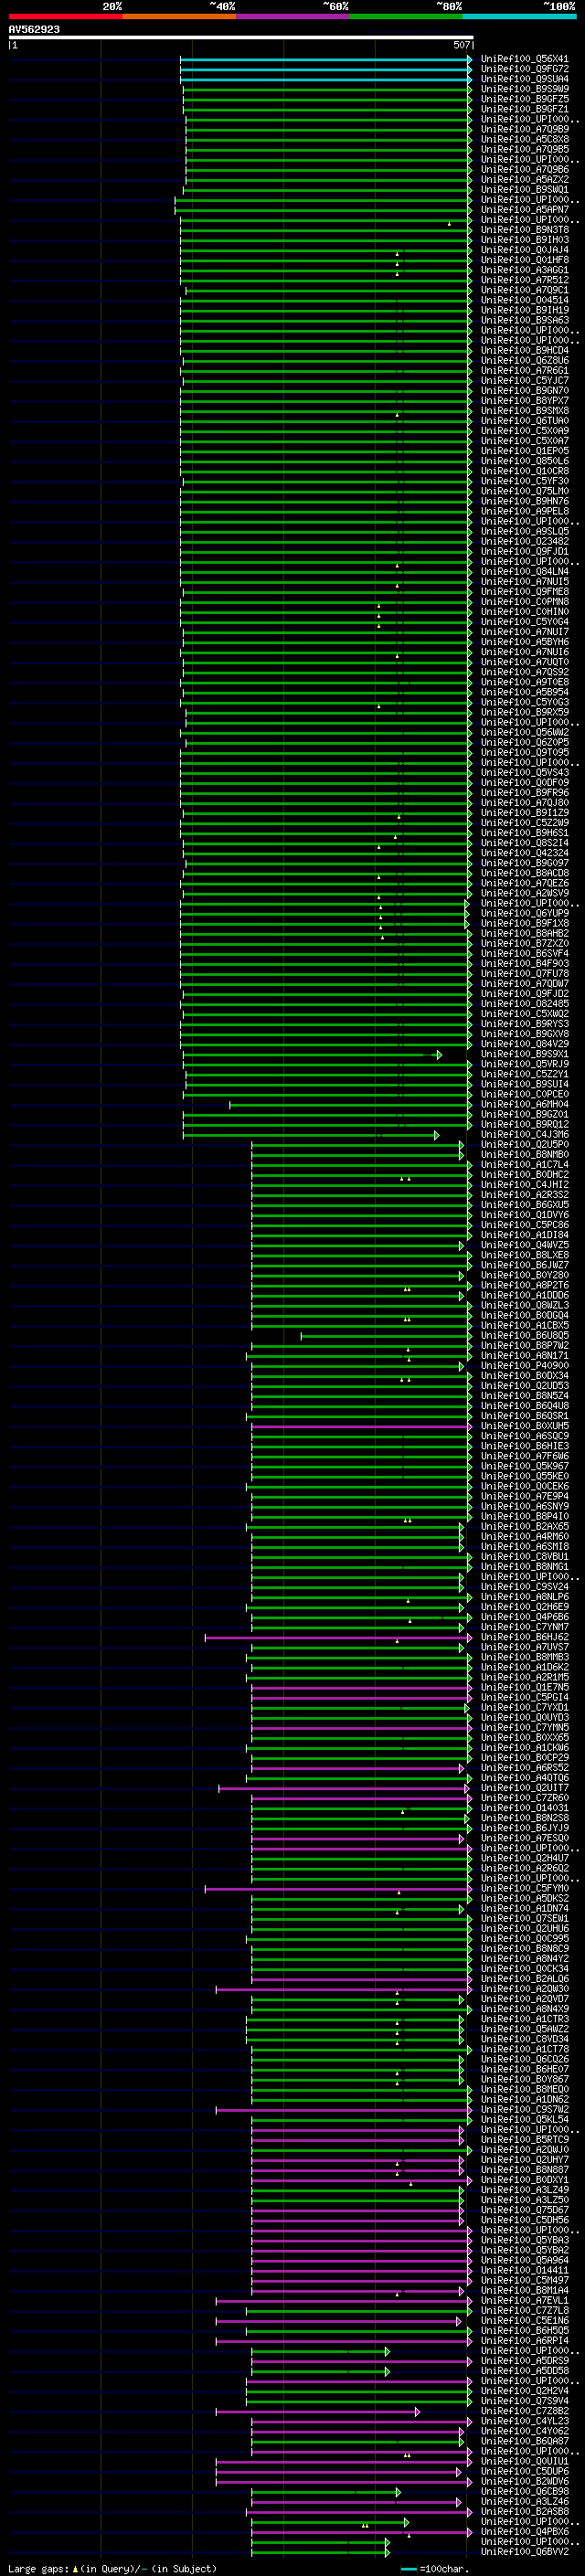Click the UniRef100_Q6BVV2 label
Image resolution: width=585 pixels, height=2576 pixels.
525,2552
